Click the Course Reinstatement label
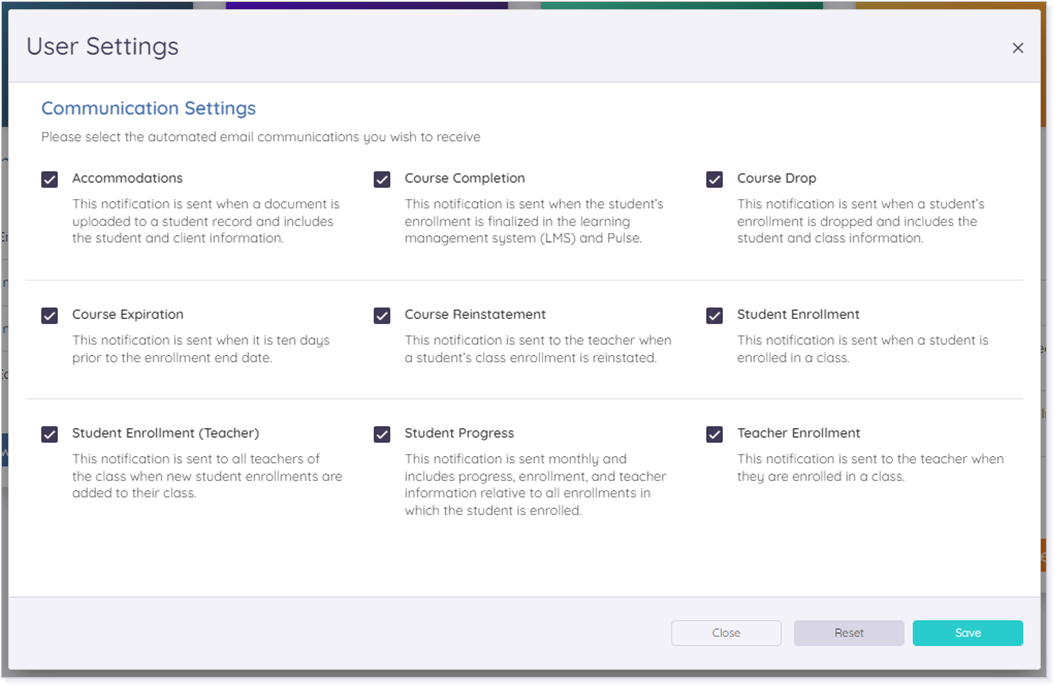 coord(475,315)
